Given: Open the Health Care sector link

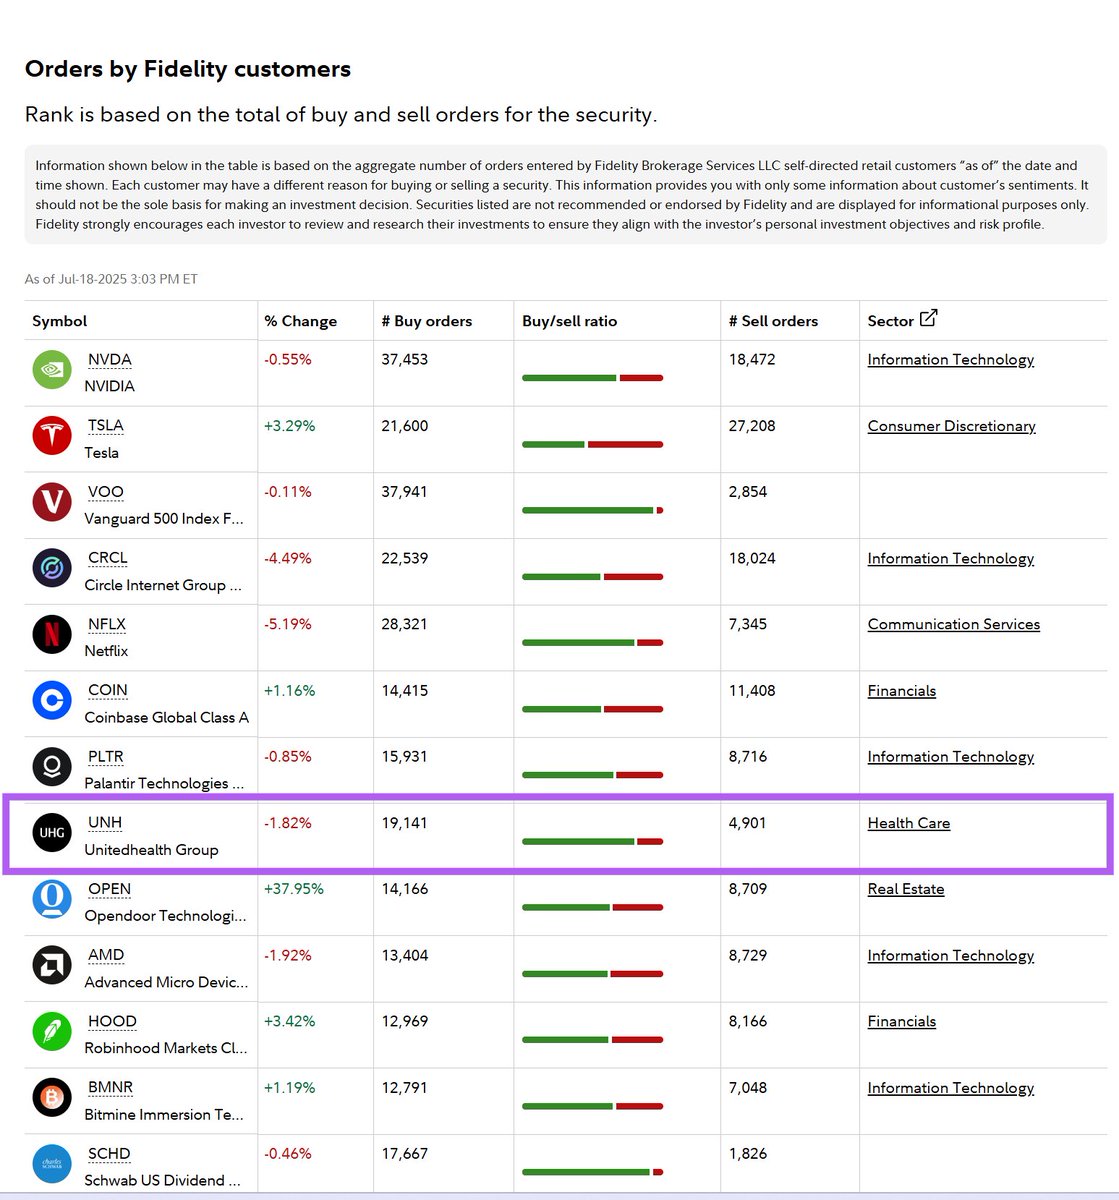Looking at the screenshot, I should pyautogui.click(x=909, y=823).
